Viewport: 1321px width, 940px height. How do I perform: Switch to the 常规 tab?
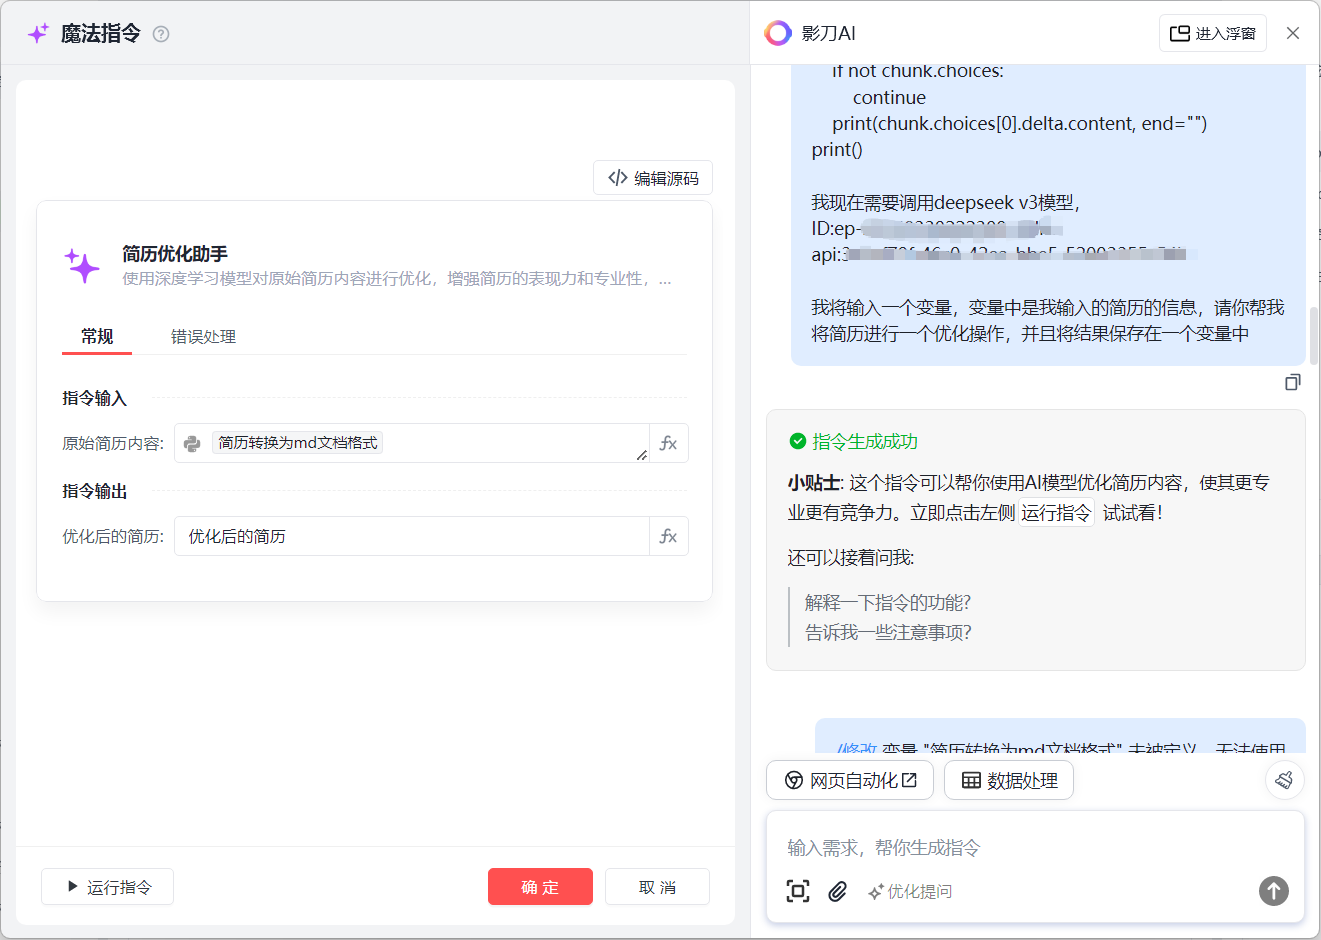point(97,336)
